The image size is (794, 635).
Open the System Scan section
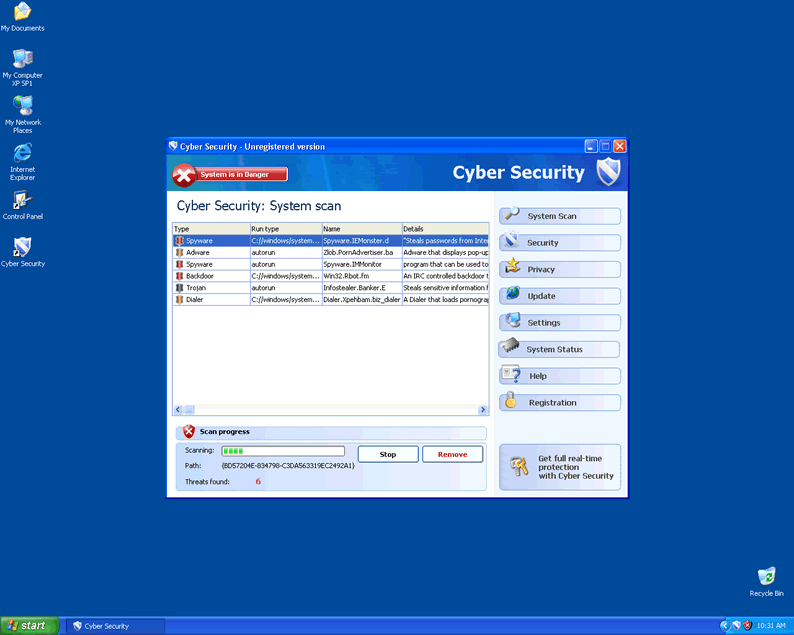[560, 216]
